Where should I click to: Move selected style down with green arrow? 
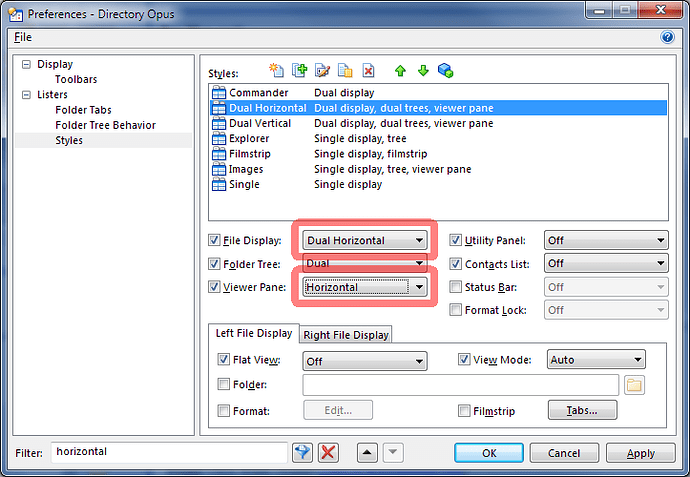(x=422, y=70)
